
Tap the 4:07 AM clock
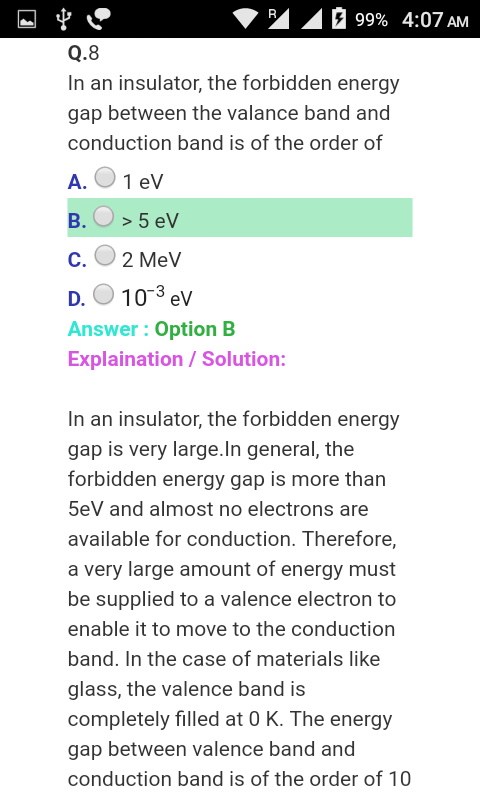click(x=435, y=20)
